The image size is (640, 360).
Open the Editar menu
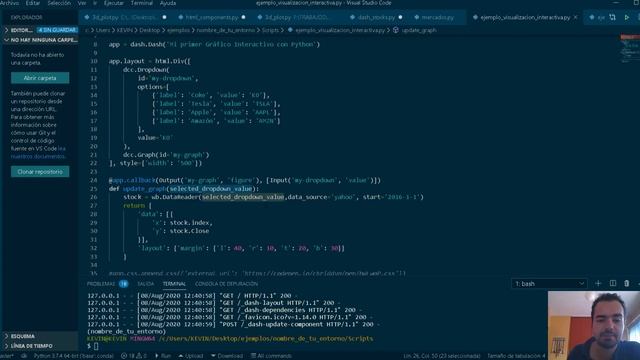click(33, 3)
